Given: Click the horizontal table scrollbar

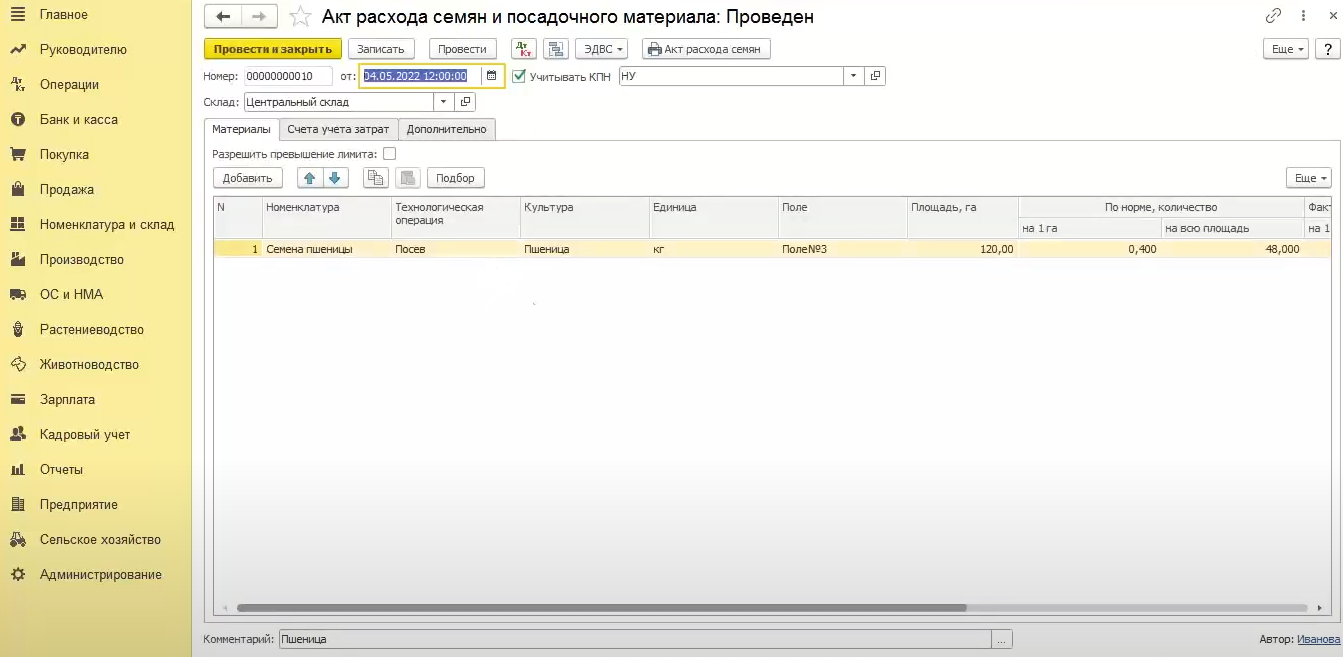Looking at the screenshot, I should (600, 608).
